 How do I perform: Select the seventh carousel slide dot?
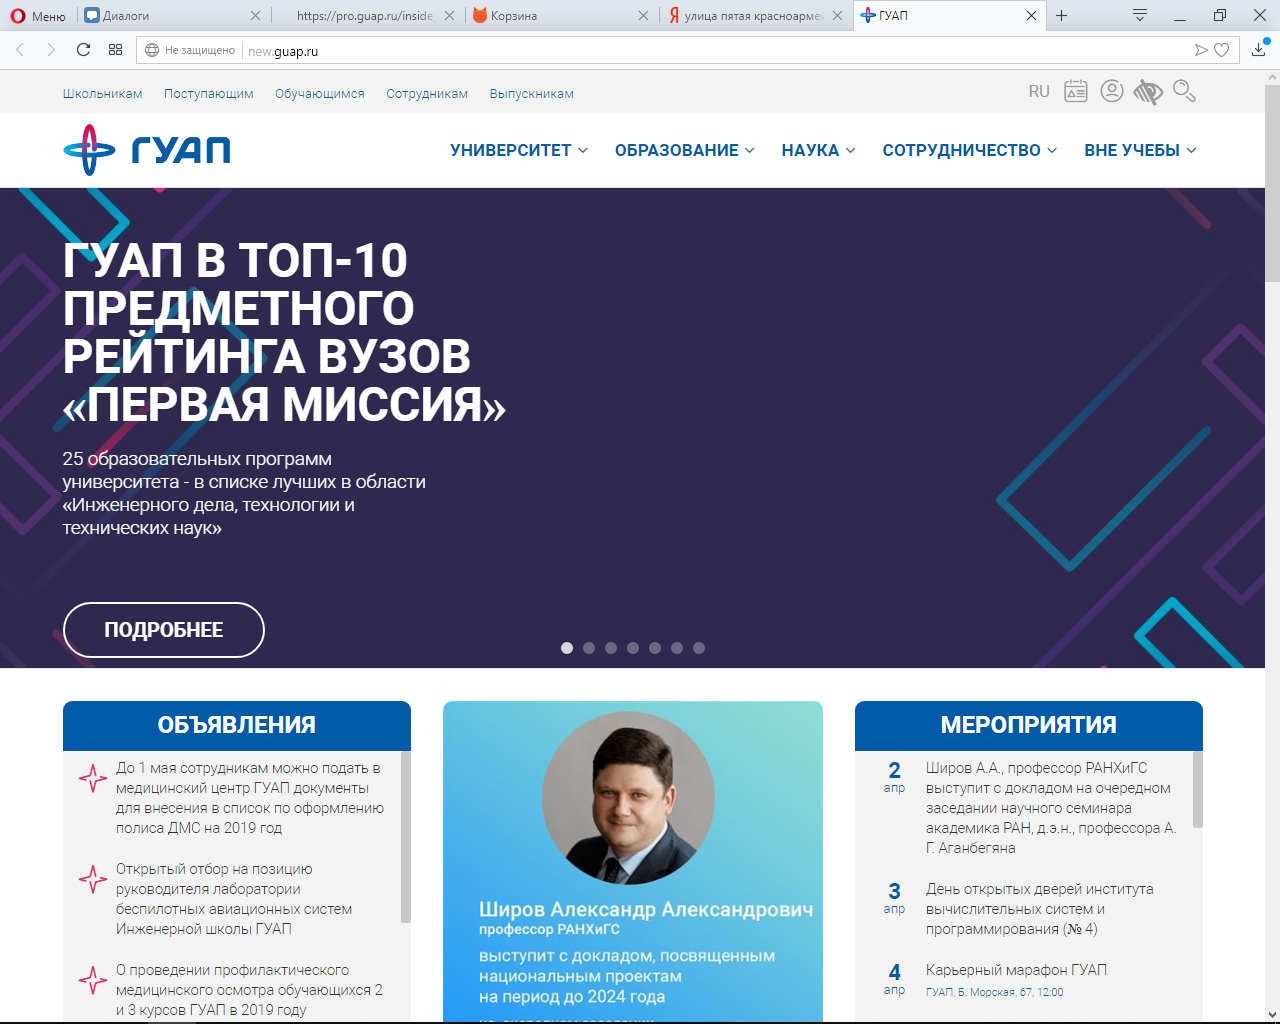(x=699, y=648)
